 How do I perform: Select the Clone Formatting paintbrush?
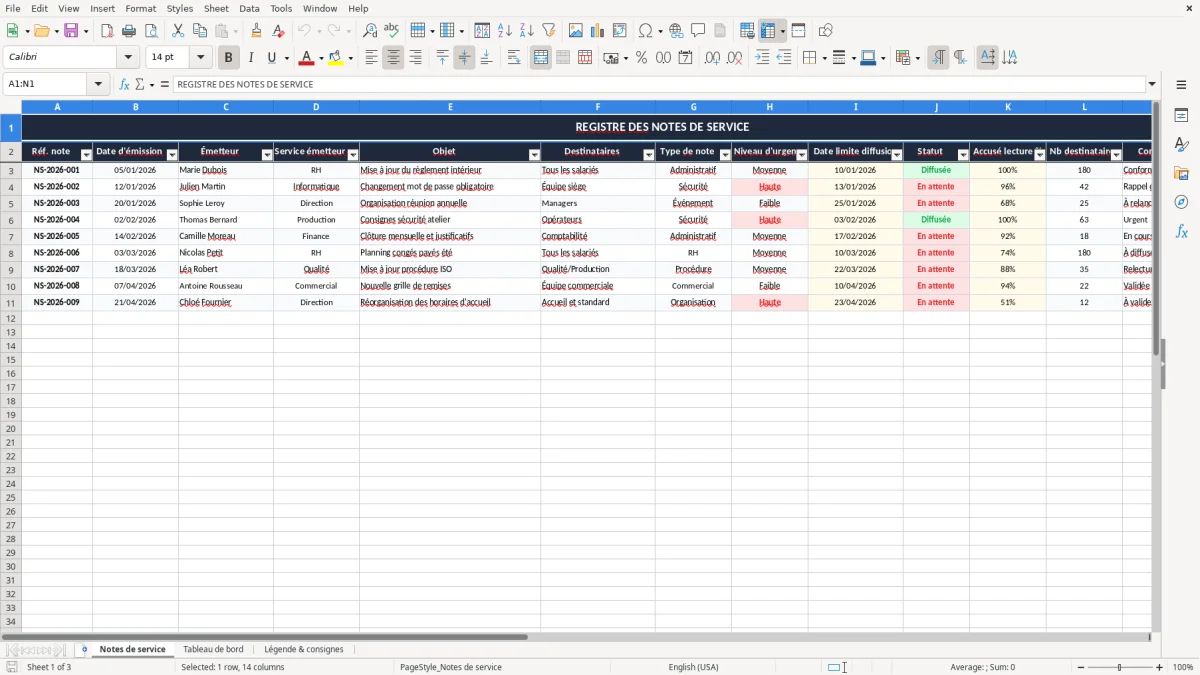click(x=256, y=31)
